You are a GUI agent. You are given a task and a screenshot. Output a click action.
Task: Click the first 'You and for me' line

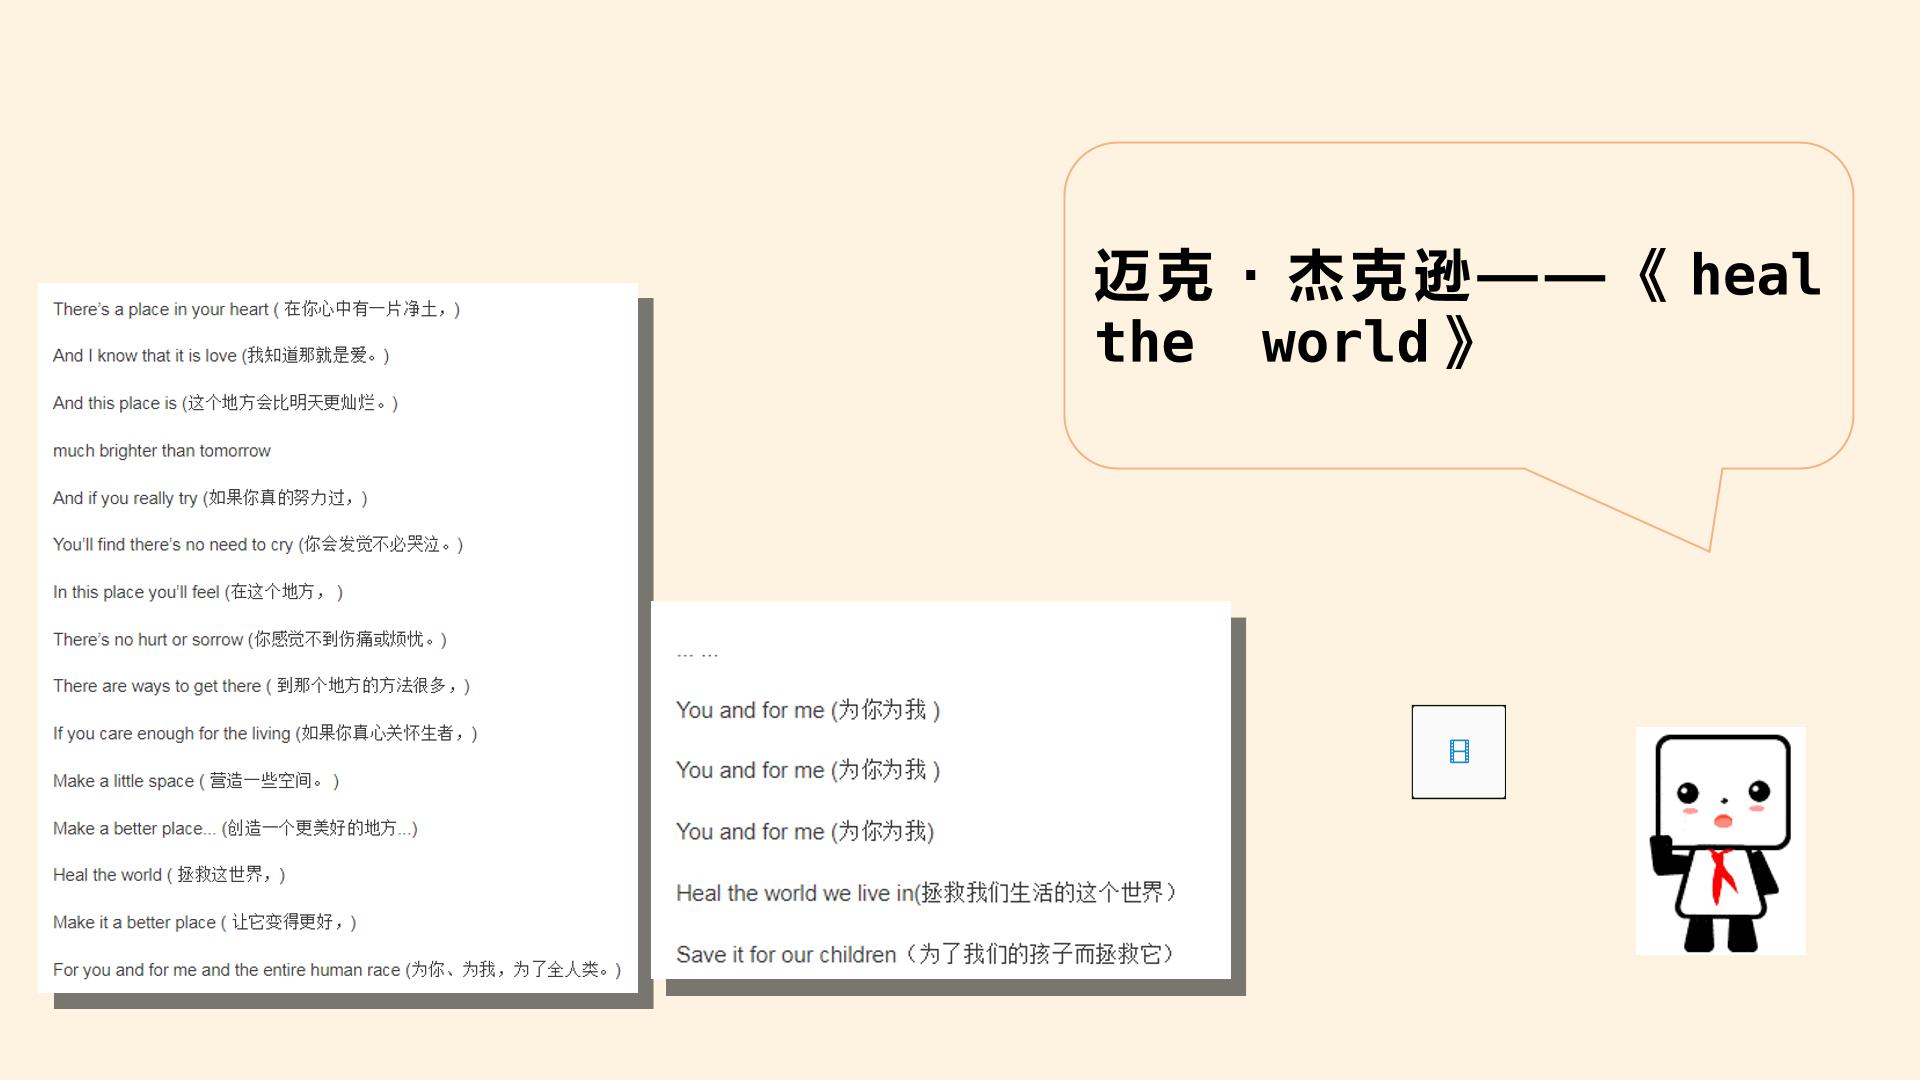808,710
